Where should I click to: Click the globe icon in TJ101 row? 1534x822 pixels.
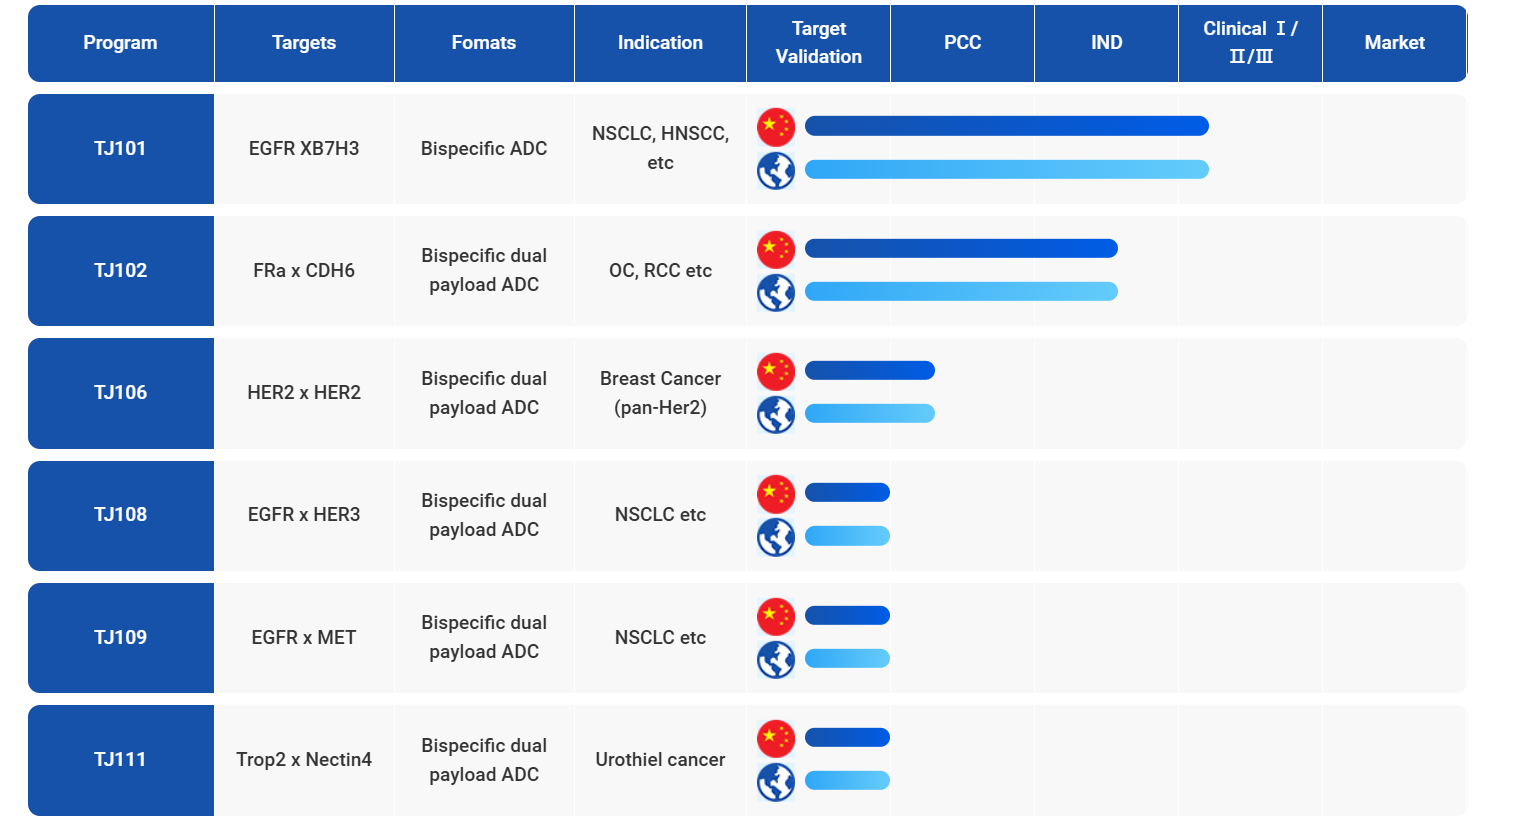click(x=776, y=171)
